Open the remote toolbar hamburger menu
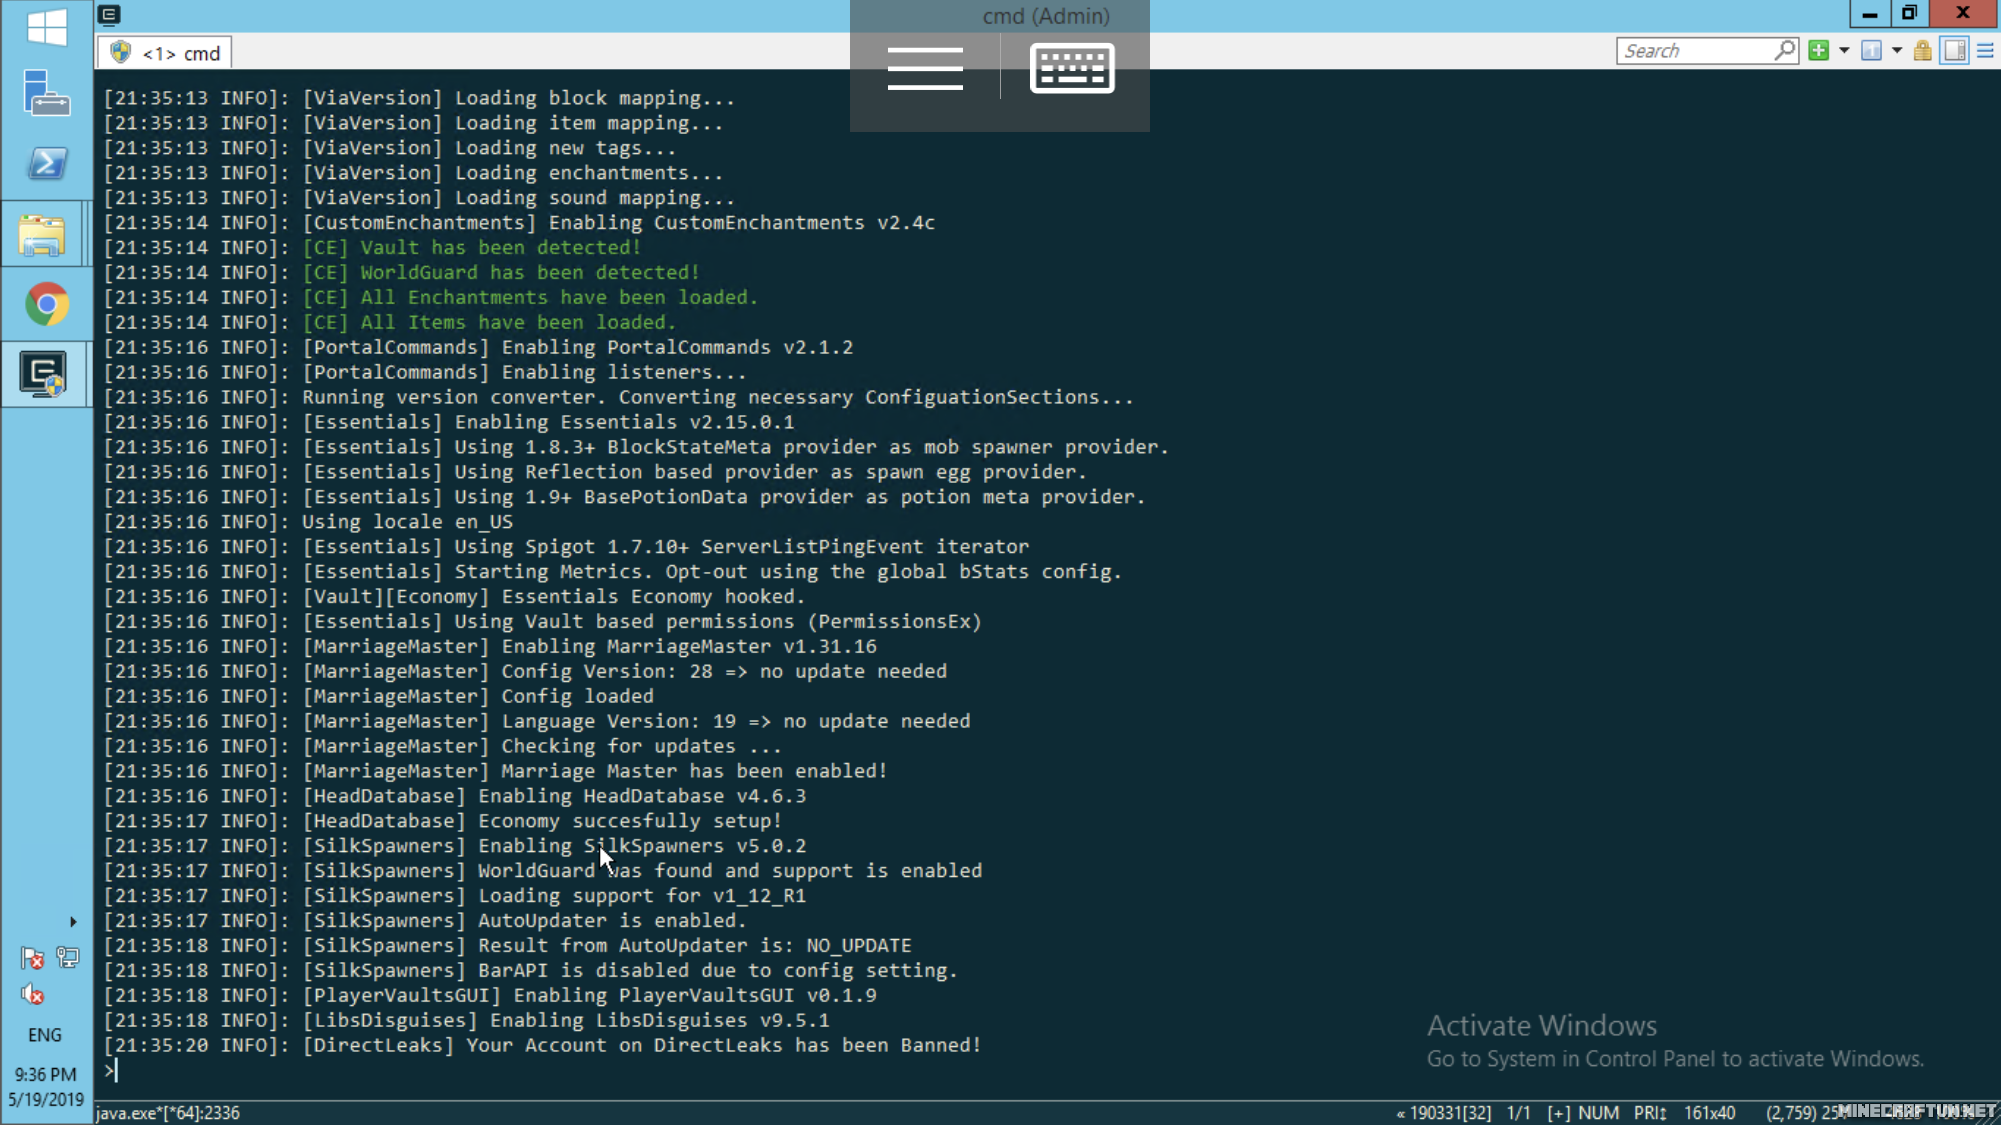 click(x=925, y=68)
